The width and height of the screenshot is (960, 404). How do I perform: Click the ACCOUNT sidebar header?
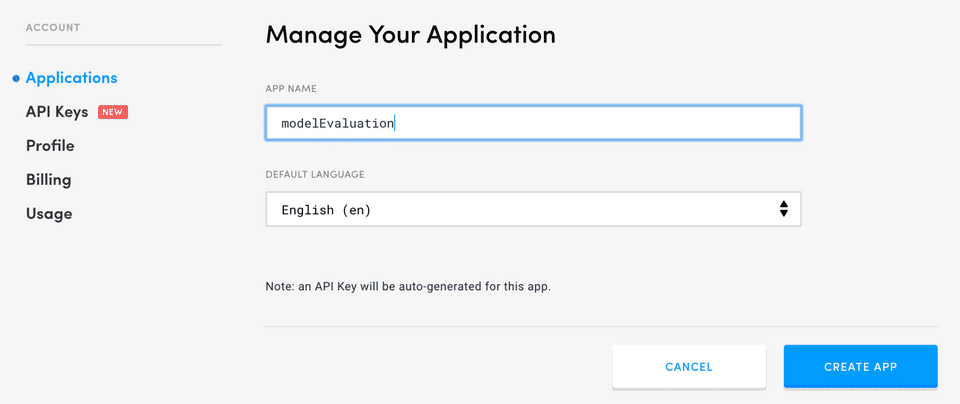[x=53, y=27]
